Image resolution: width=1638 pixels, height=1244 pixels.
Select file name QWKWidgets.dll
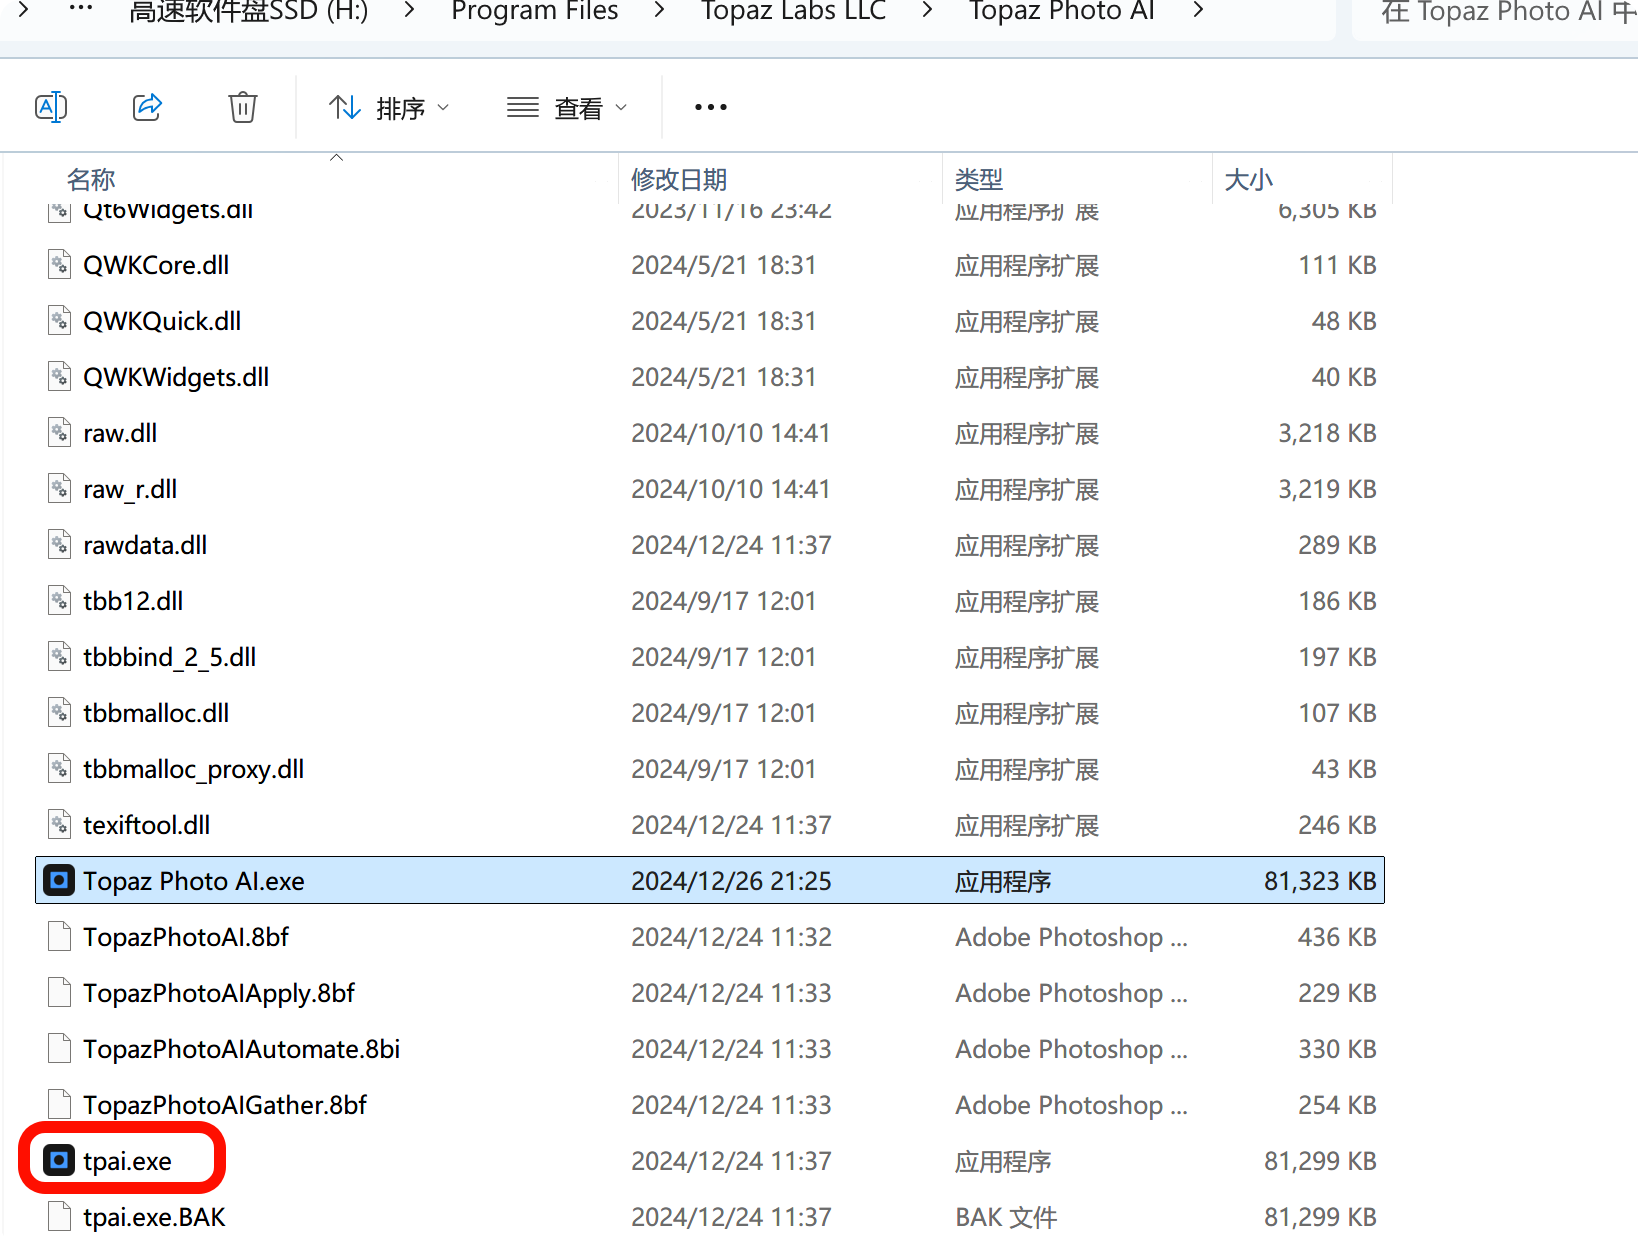tap(176, 377)
